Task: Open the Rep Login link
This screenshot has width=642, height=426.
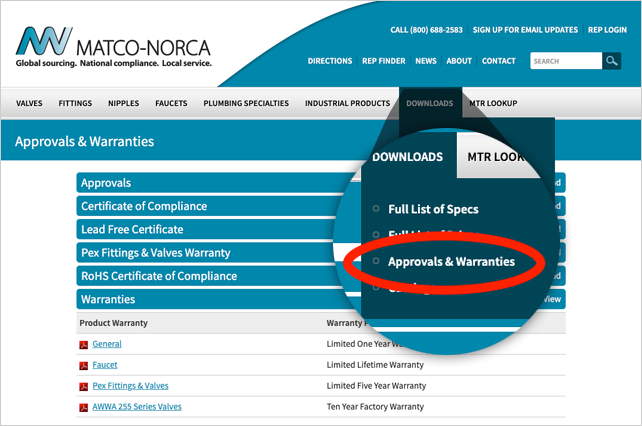Action: (x=607, y=30)
